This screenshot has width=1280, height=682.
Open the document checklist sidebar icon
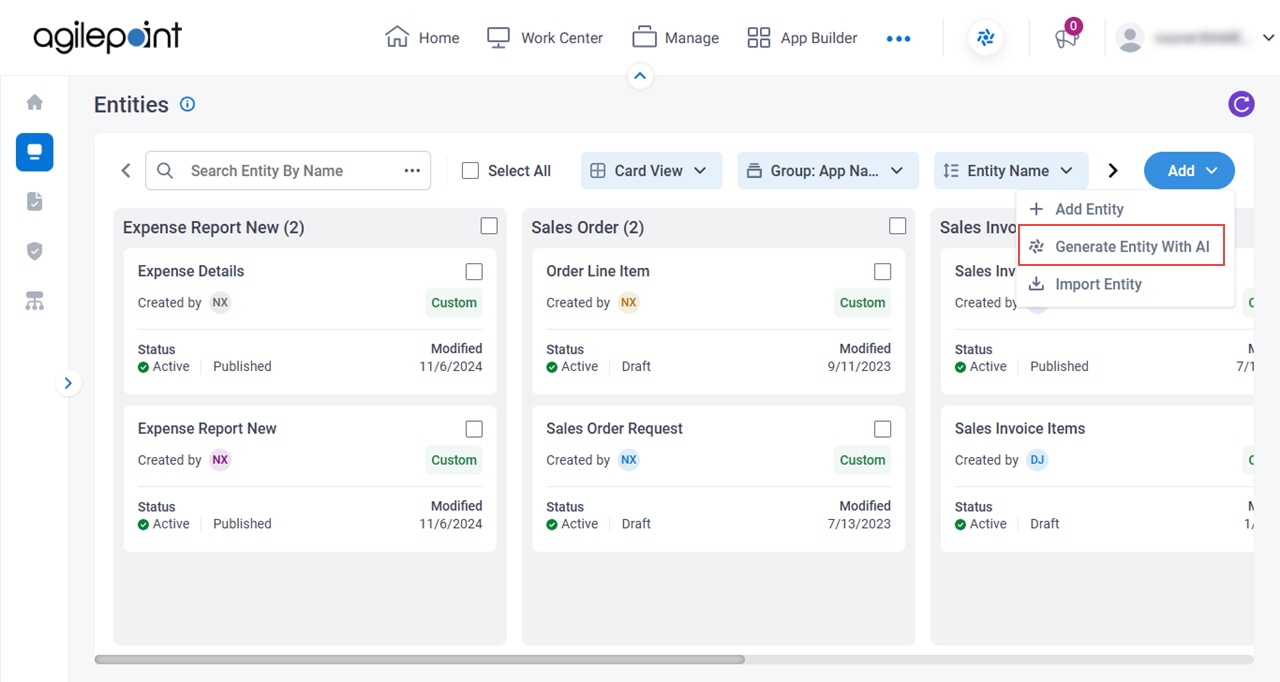(x=34, y=202)
